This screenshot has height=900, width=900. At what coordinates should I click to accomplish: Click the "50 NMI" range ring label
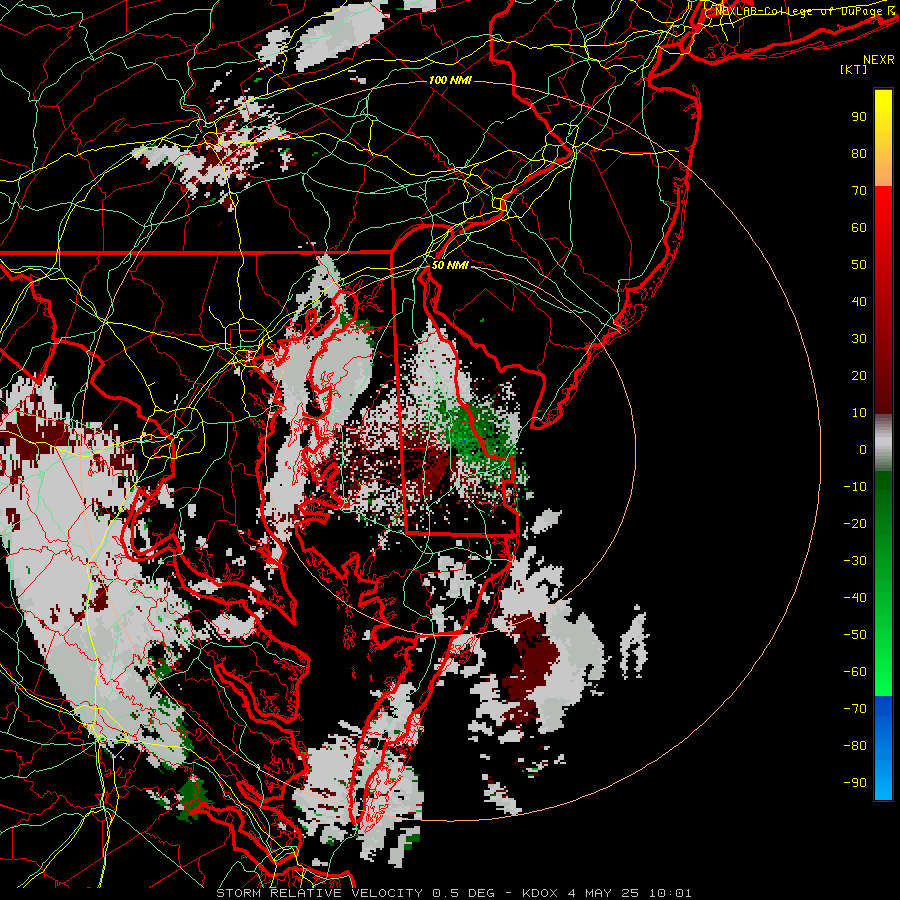pyautogui.click(x=450, y=265)
